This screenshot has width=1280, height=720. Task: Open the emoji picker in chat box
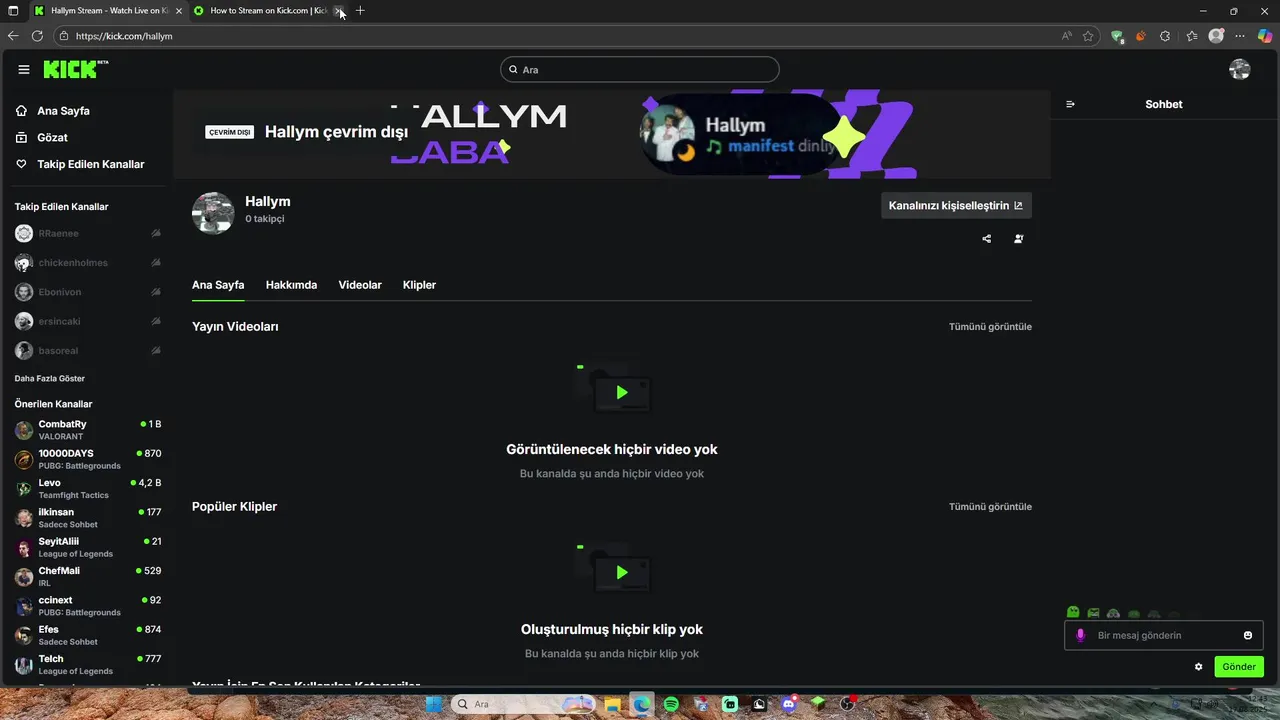pyautogui.click(x=1248, y=635)
